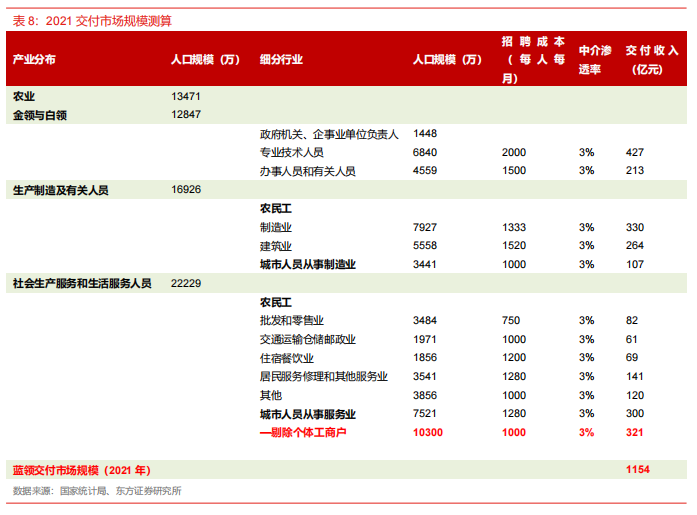This screenshot has height=515, width=697.
Task: Select the '建筑业' row label
Action: point(276,246)
